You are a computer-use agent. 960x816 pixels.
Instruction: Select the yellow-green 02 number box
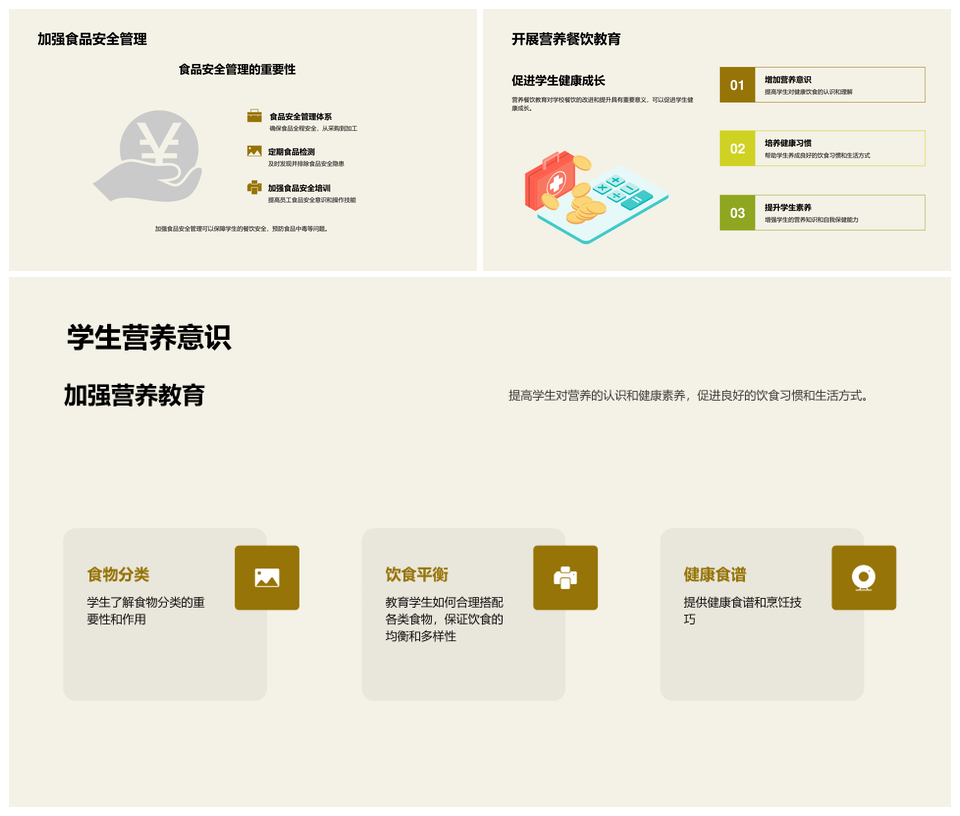pos(737,149)
